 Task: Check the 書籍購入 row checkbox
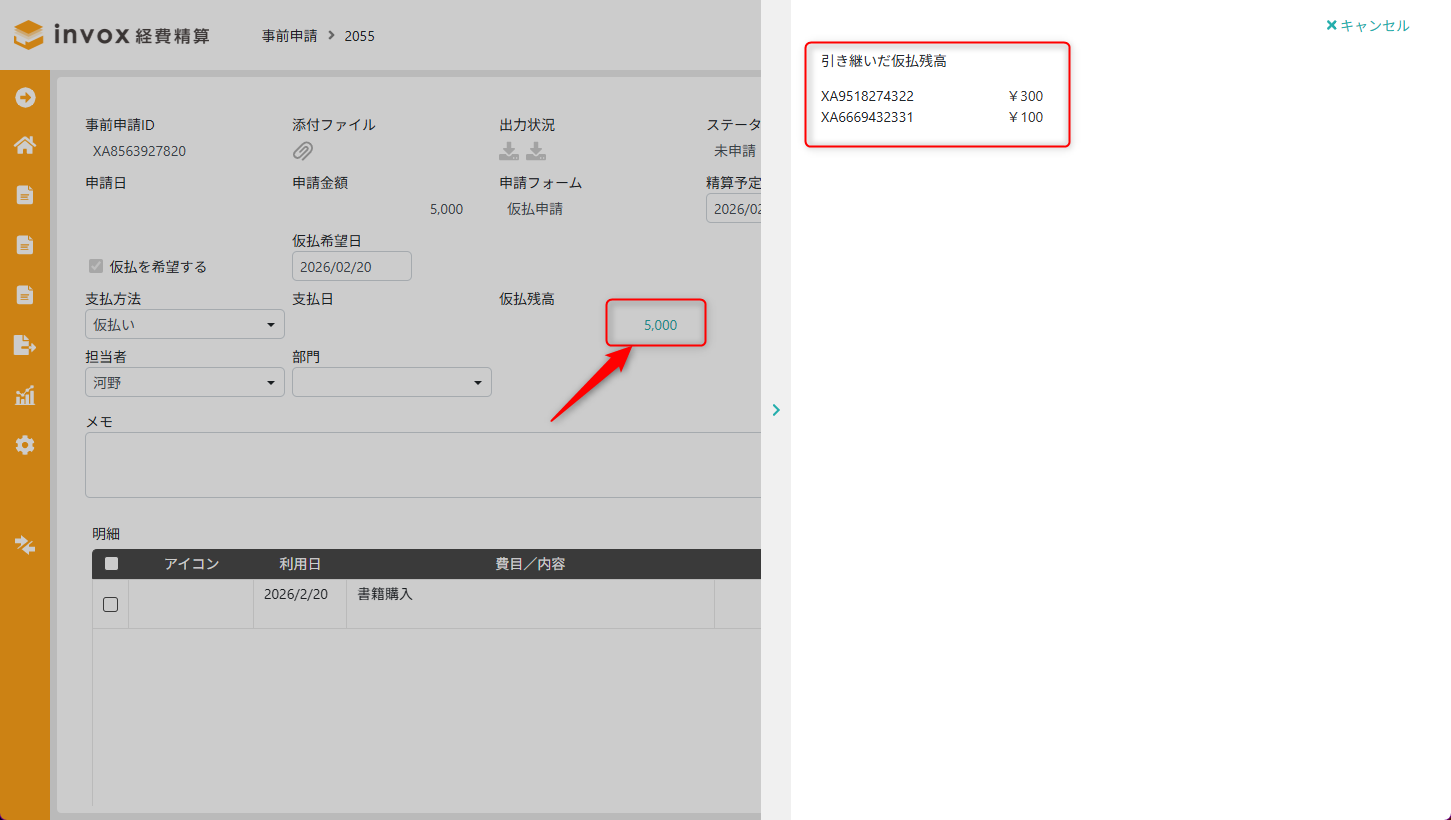pos(111,604)
